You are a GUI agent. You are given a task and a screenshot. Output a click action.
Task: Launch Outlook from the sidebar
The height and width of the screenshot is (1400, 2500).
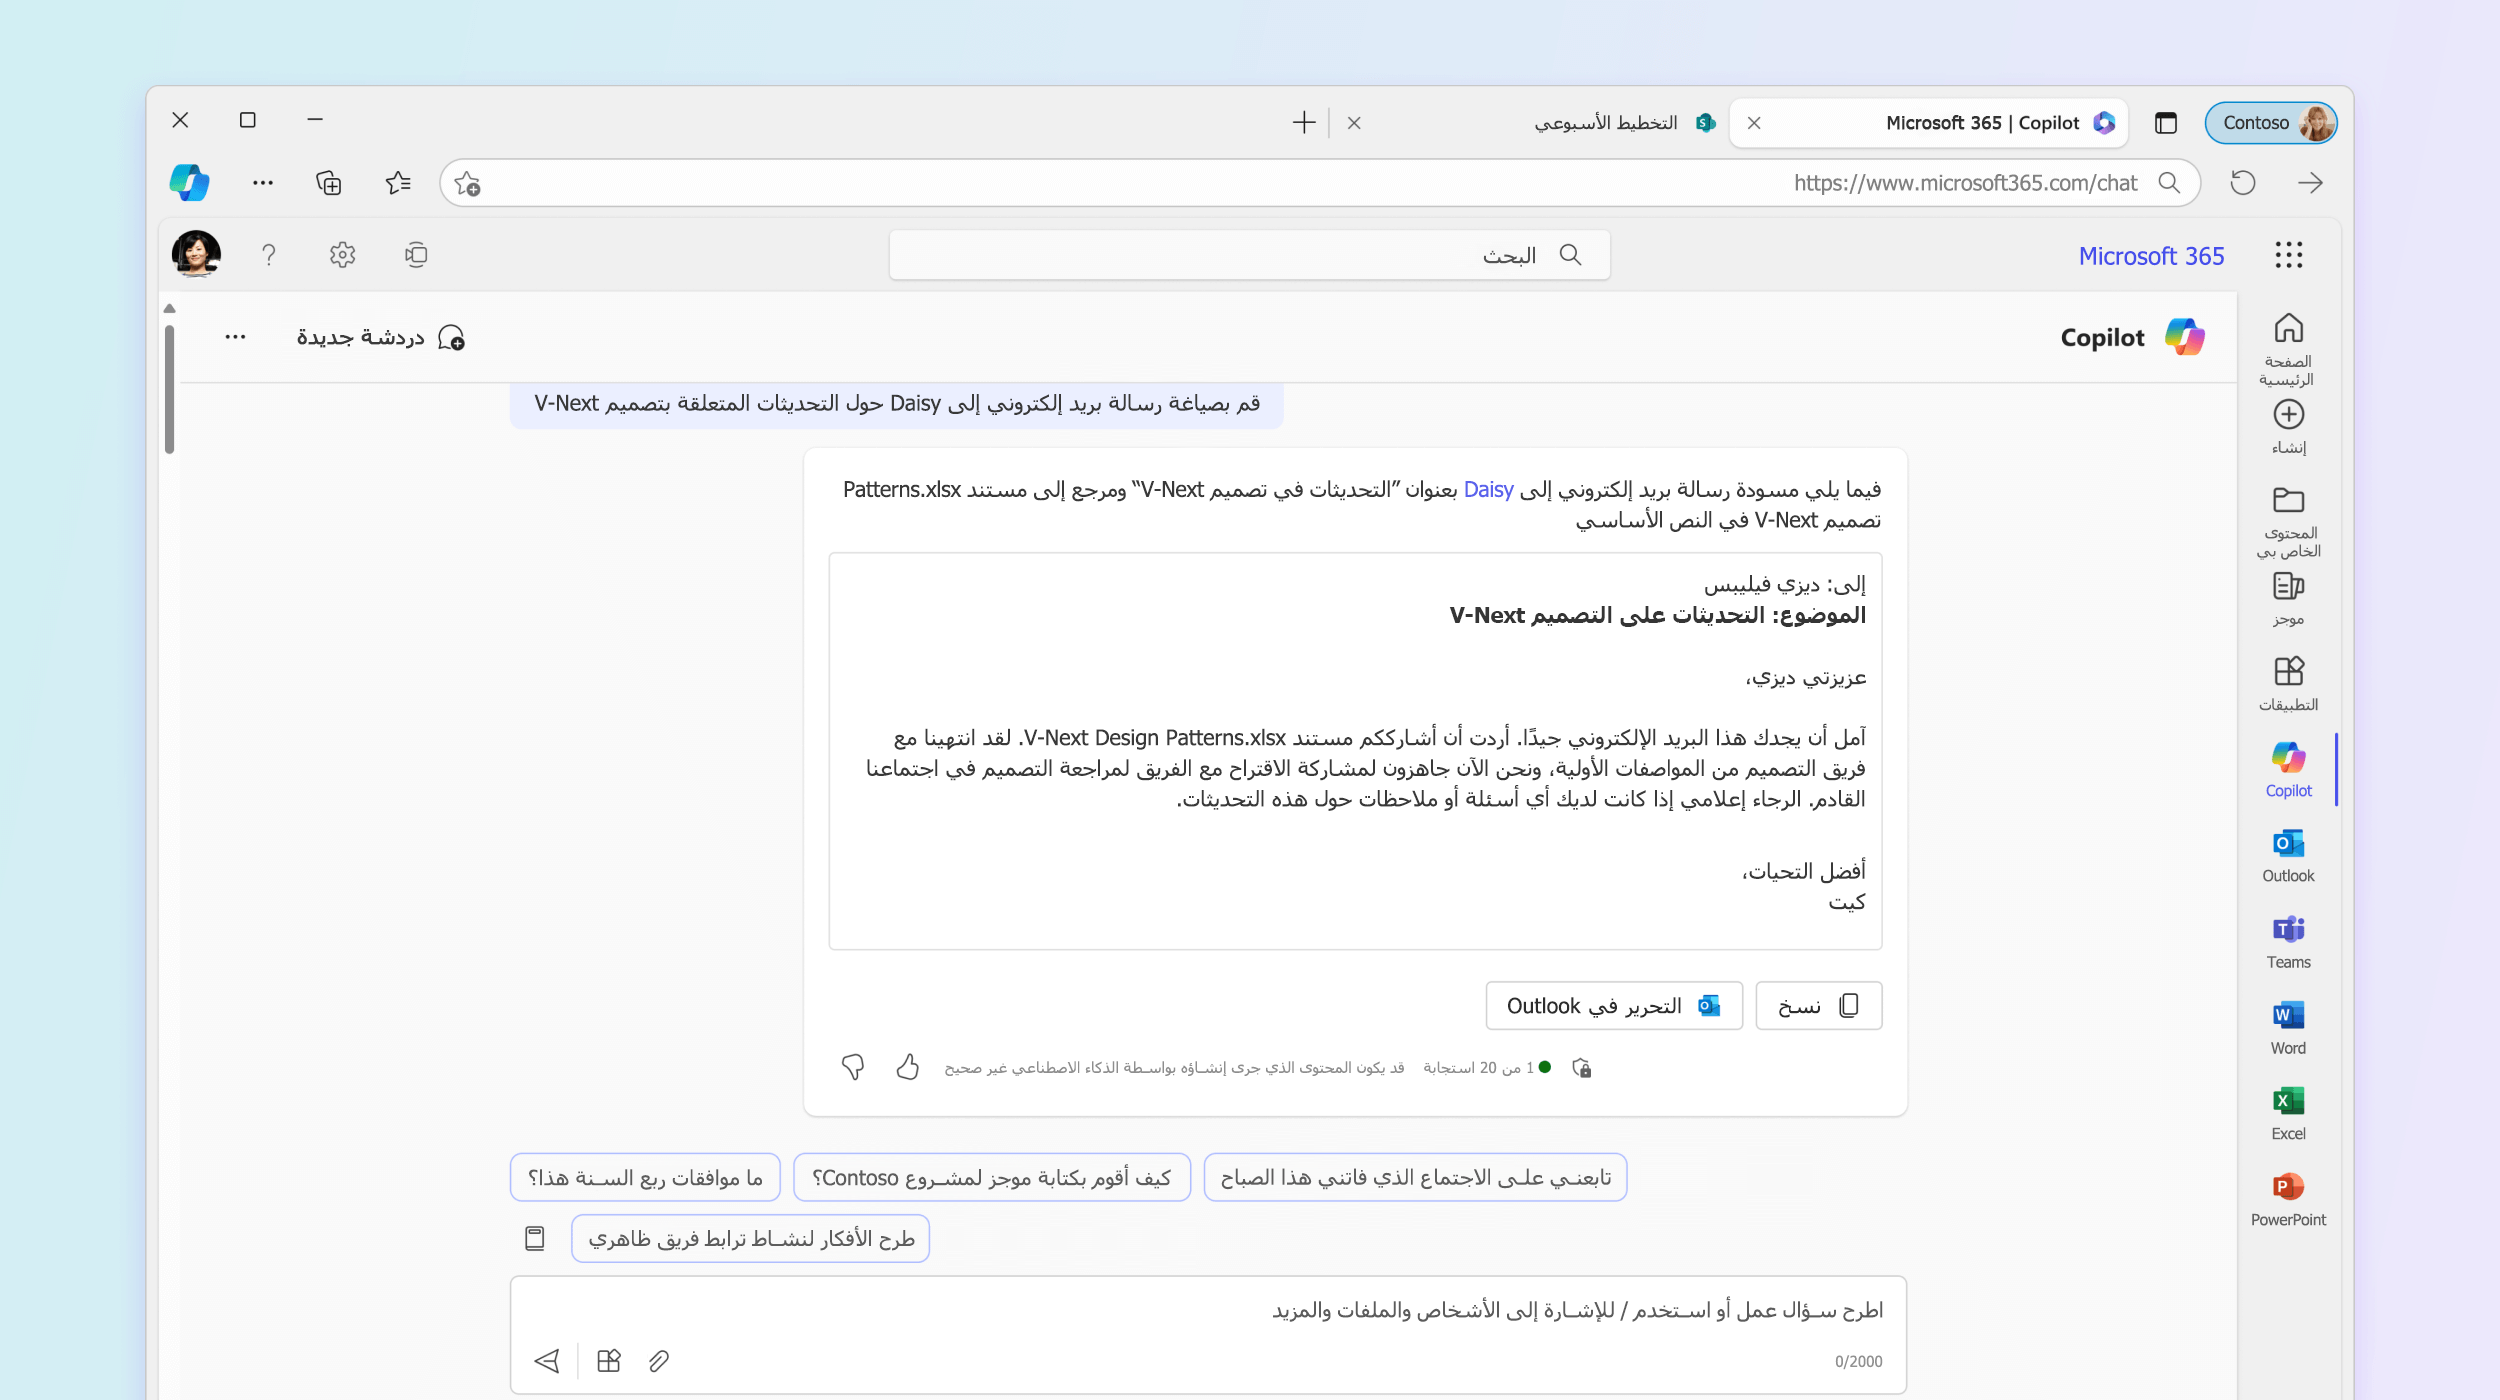pos(2288,856)
